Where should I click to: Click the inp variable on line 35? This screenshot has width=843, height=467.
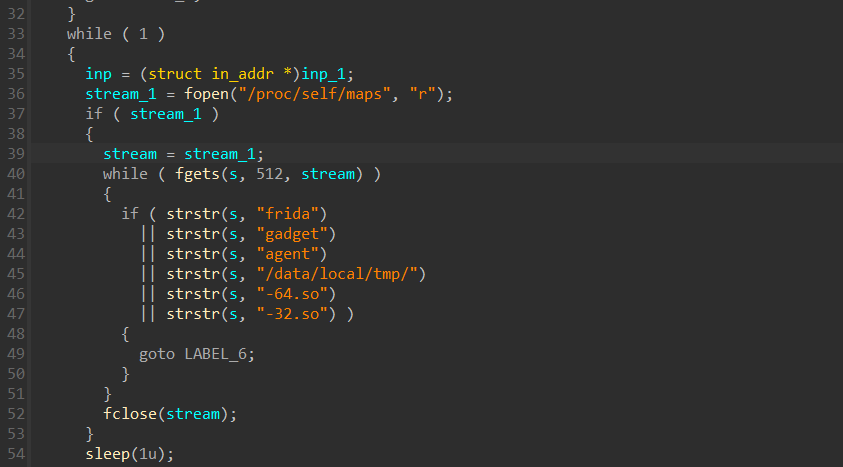pyautogui.click(x=98, y=74)
